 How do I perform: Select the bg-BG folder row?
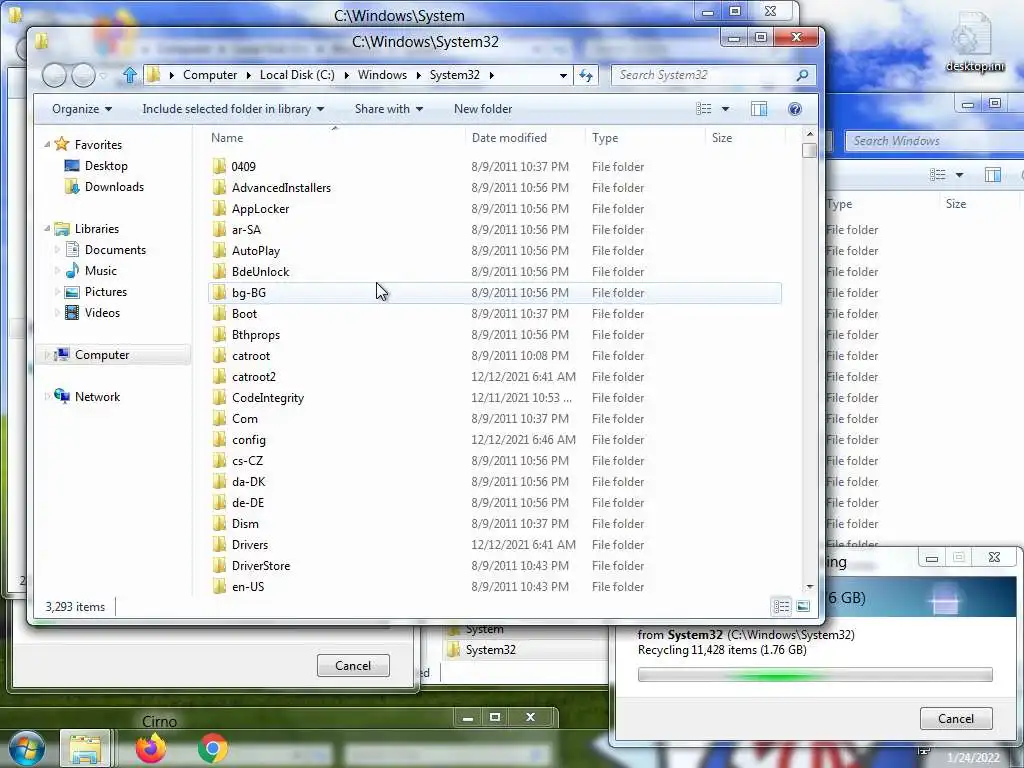click(495, 293)
